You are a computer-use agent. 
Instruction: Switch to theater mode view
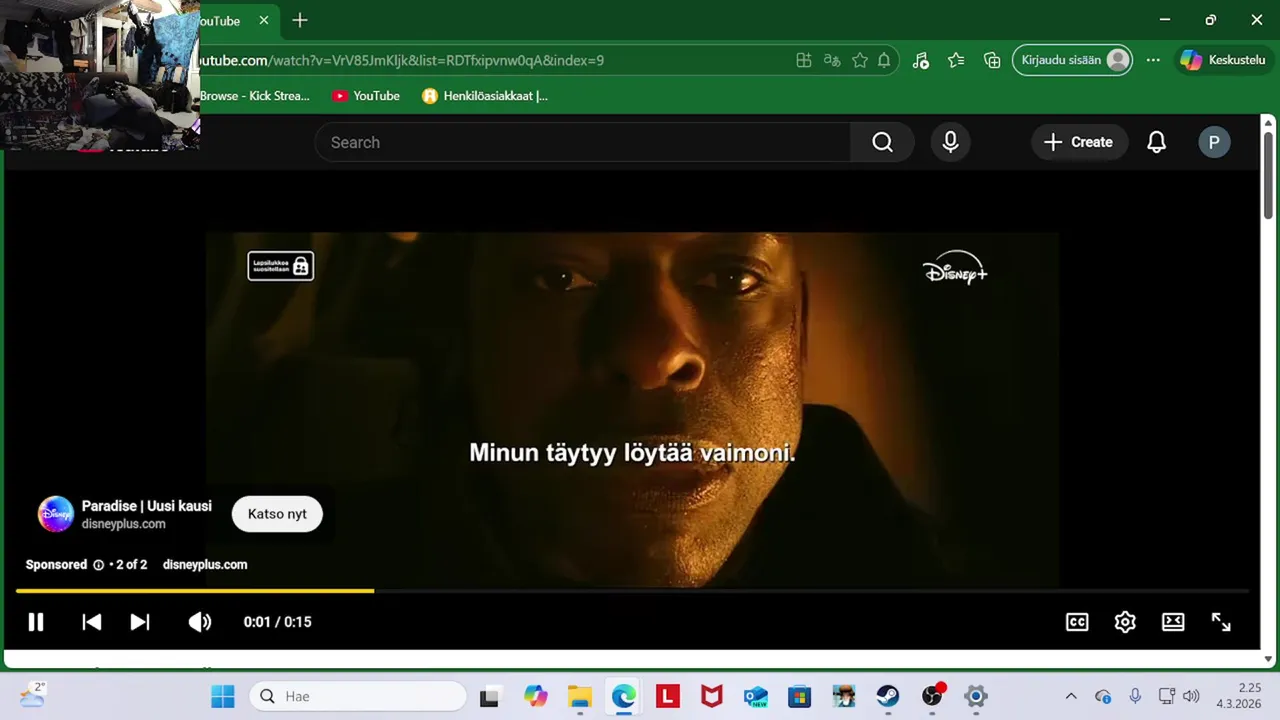(1173, 622)
